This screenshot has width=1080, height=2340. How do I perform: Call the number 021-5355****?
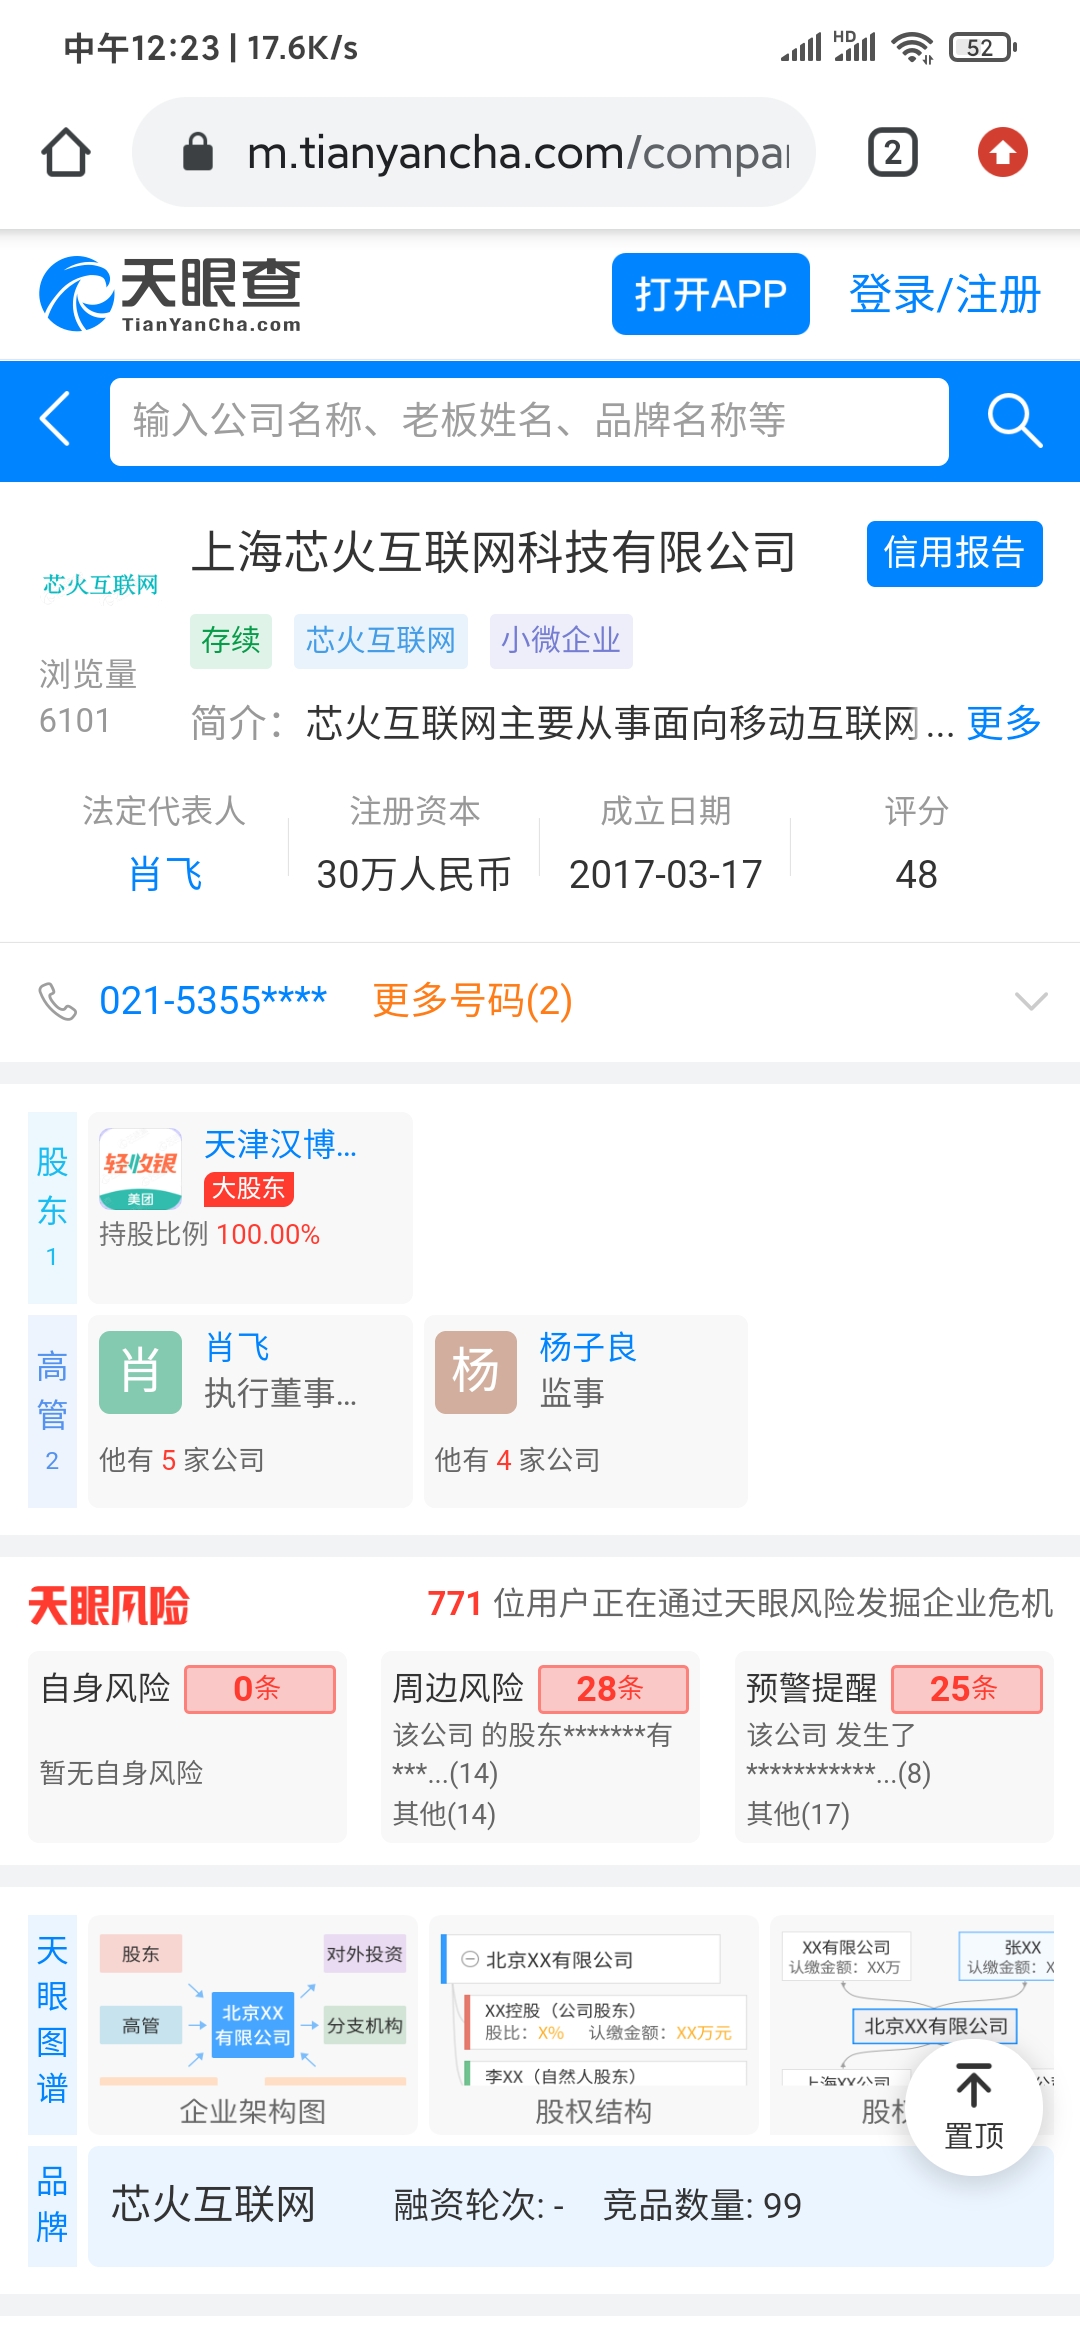(213, 1000)
